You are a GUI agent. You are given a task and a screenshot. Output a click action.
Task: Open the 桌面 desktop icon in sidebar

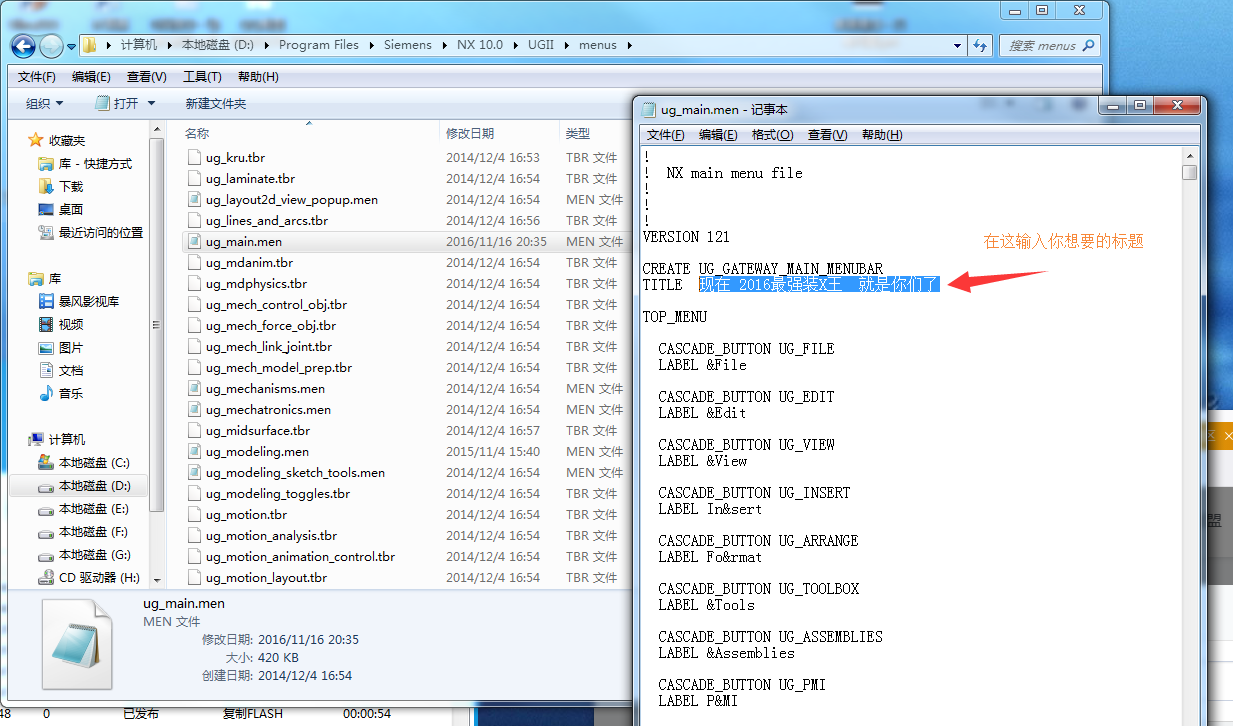pos(46,209)
